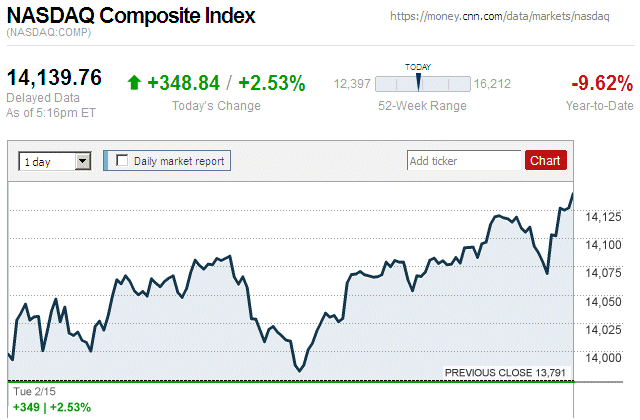Click the NASDAQ Composite Index title

(131, 17)
